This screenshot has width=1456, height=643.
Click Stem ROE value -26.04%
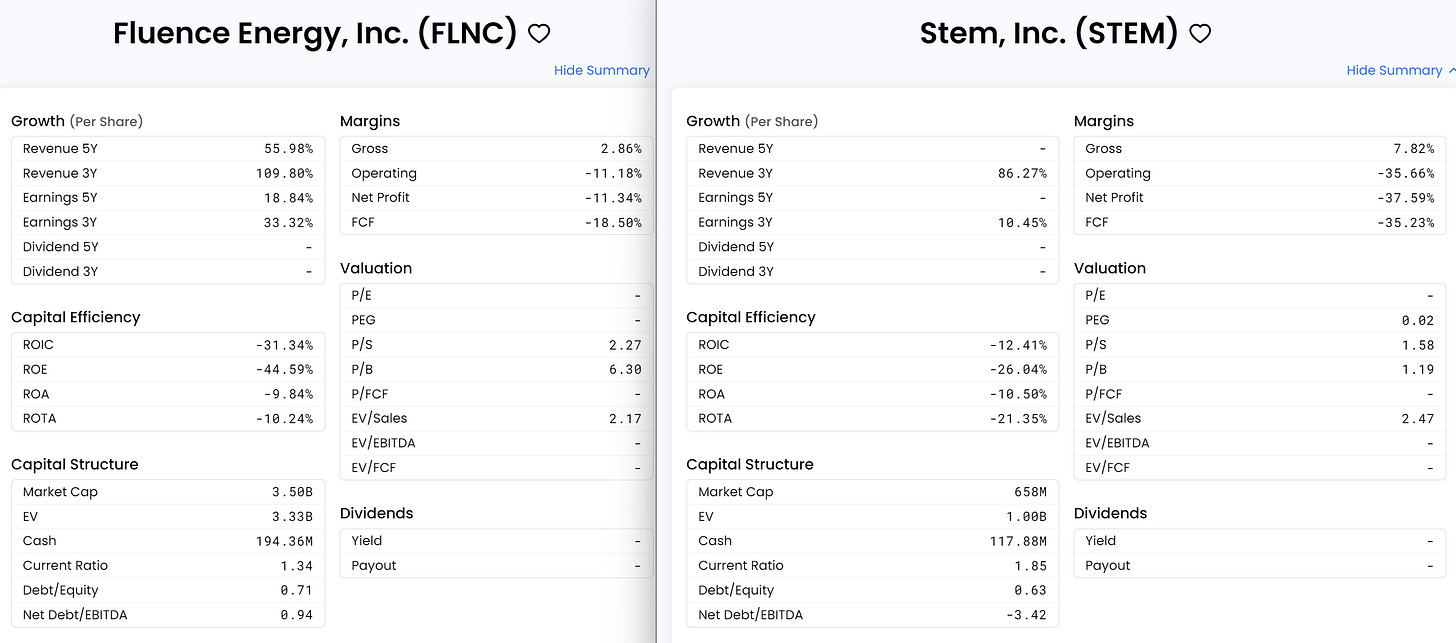[1017, 369]
